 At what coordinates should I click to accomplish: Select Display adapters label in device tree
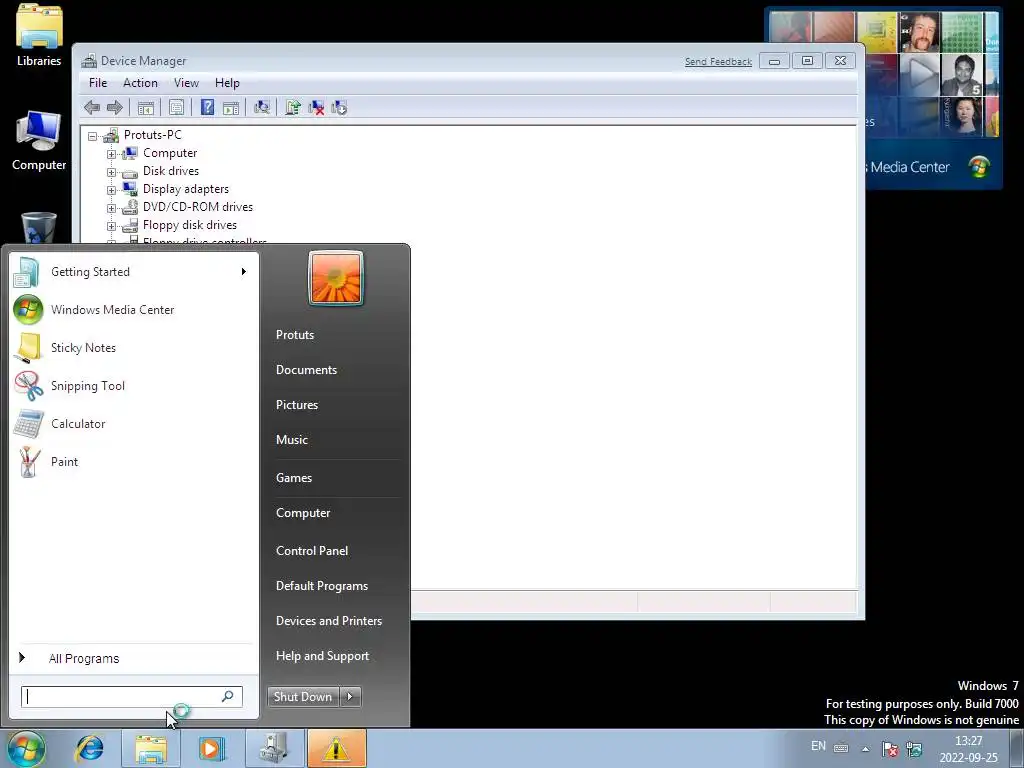pyautogui.click(x=186, y=189)
